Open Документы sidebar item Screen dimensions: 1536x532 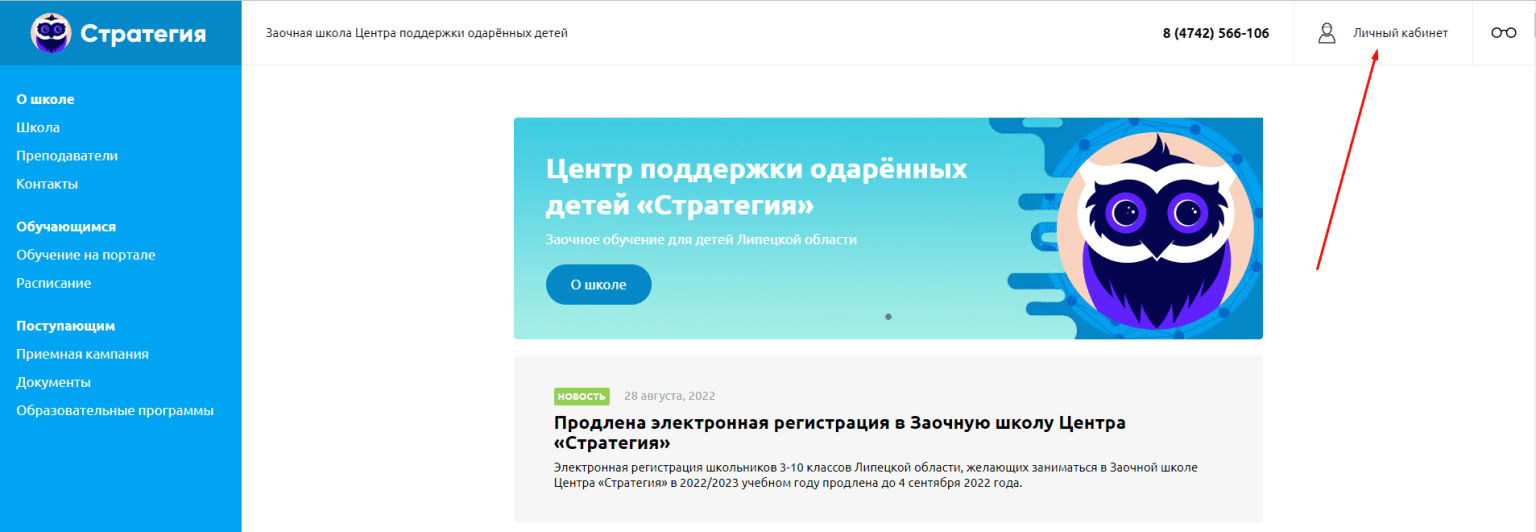54,382
